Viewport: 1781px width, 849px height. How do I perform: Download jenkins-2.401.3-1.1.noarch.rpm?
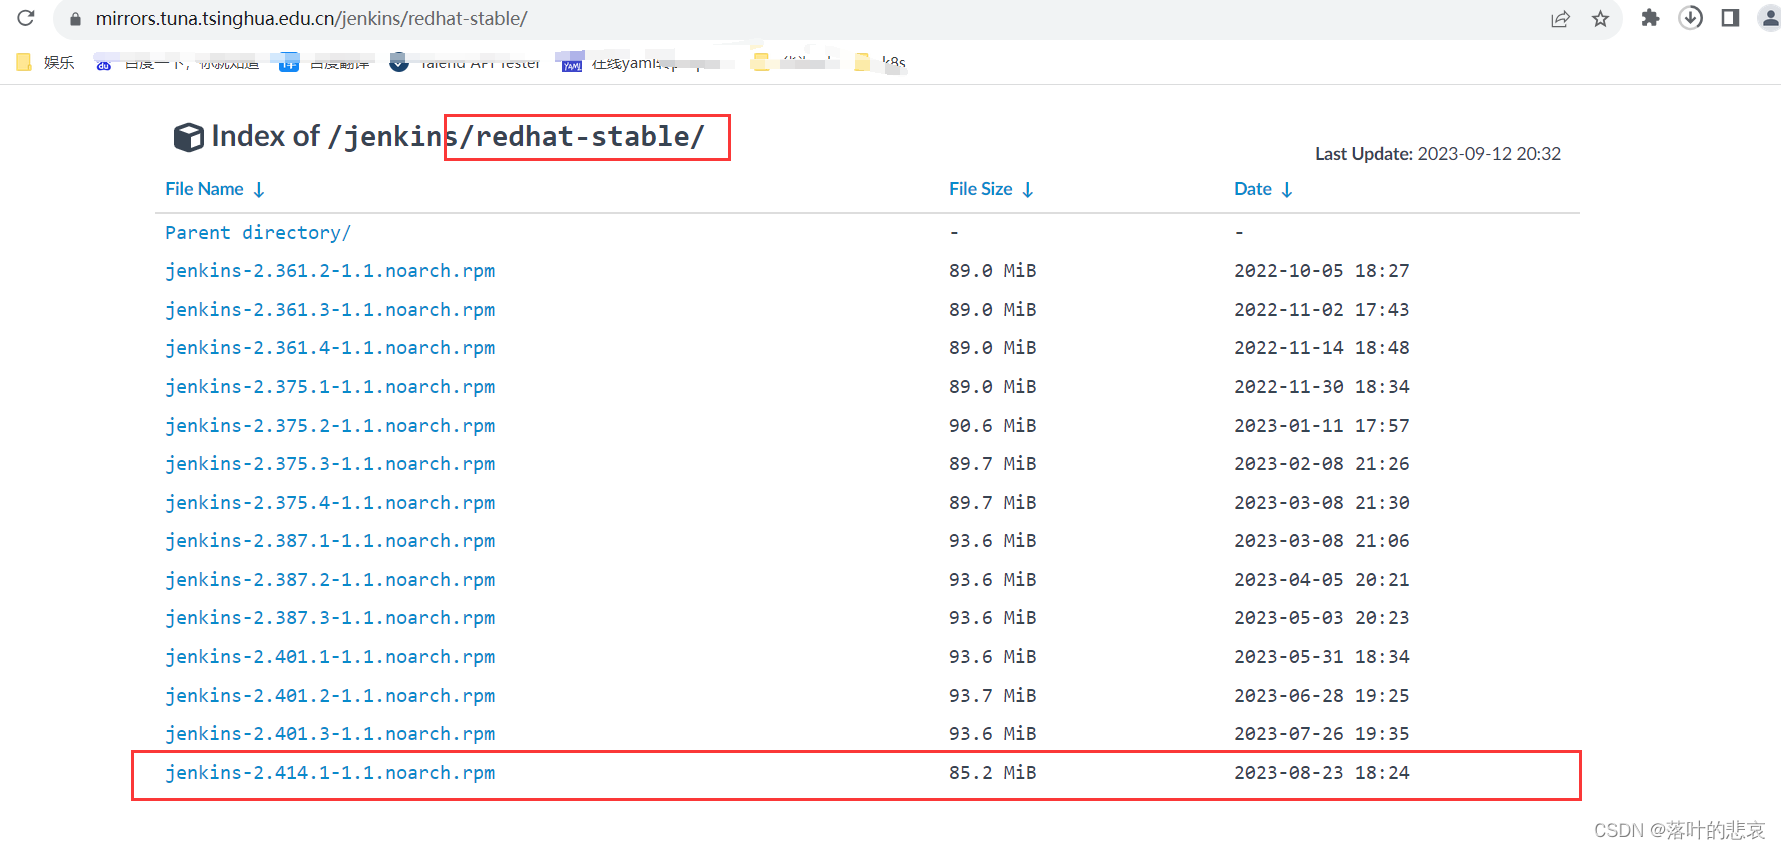[x=330, y=734]
